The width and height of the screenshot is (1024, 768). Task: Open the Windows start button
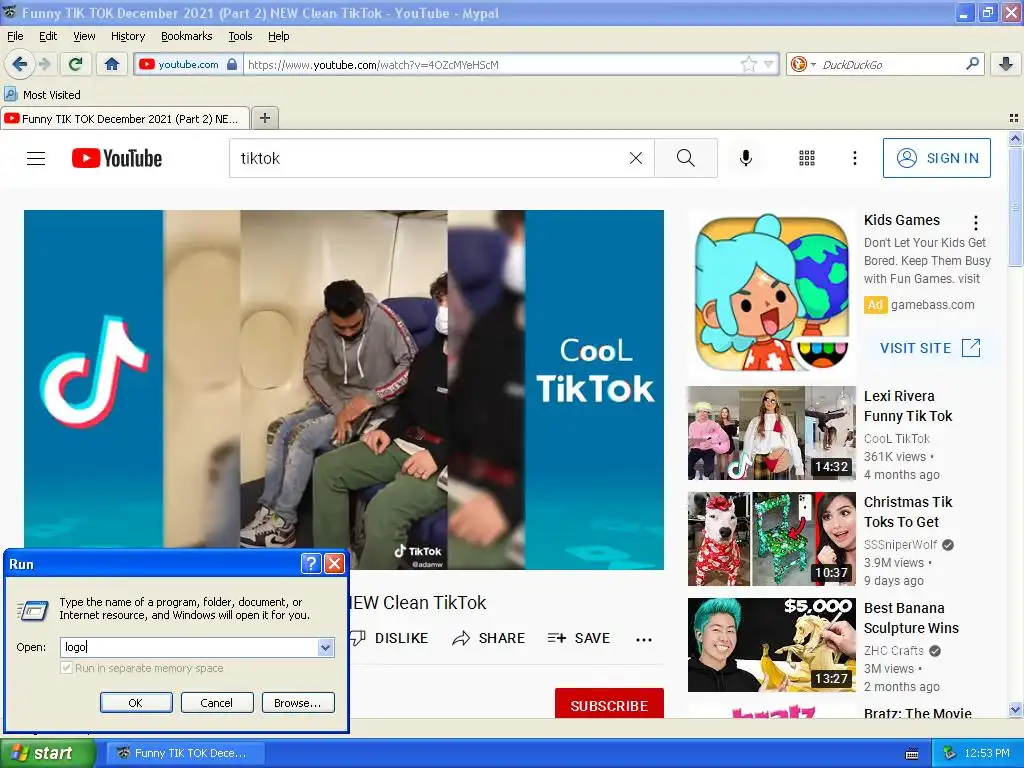(47, 753)
